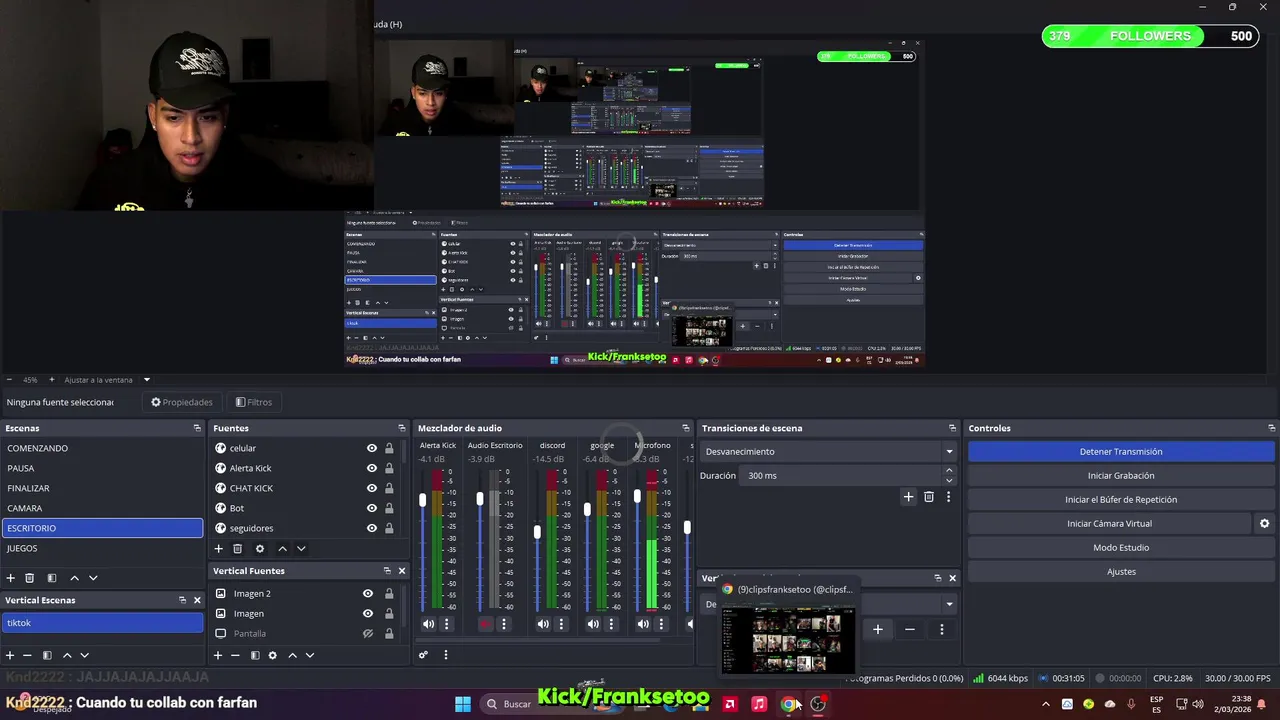Start Iniciar Cámara Virtual
1280x720 pixels.
tap(1109, 524)
